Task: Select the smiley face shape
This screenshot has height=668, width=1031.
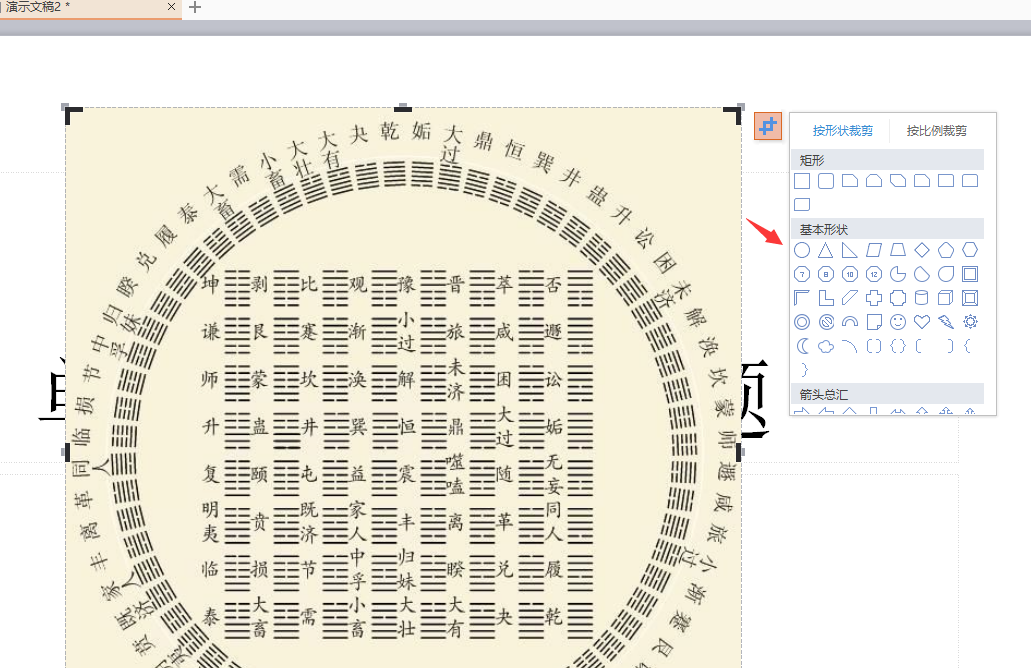Action: click(898, 322)
